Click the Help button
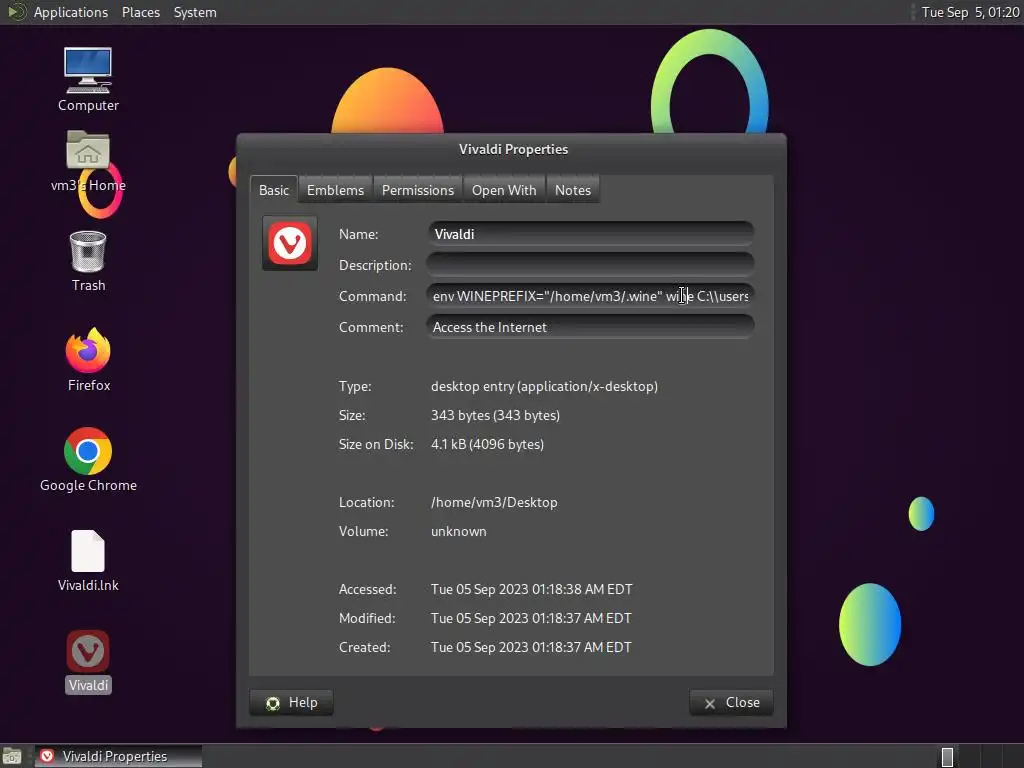 click(291, 703)
